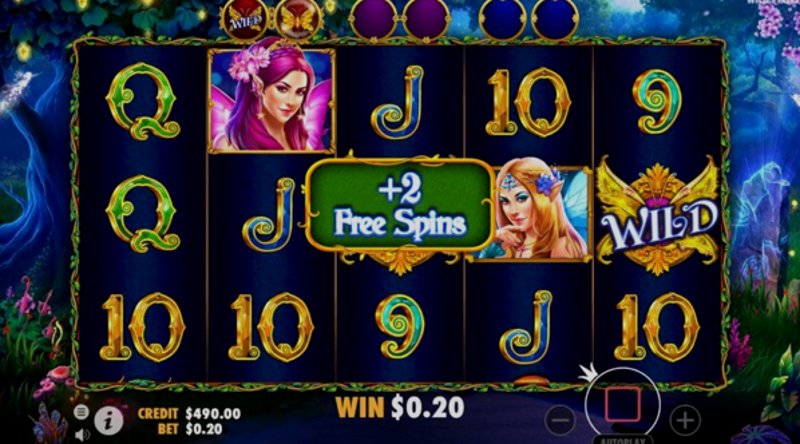Increase the bet with the plus button
Screen dimensions: 800x444
(x=685, y=421)
